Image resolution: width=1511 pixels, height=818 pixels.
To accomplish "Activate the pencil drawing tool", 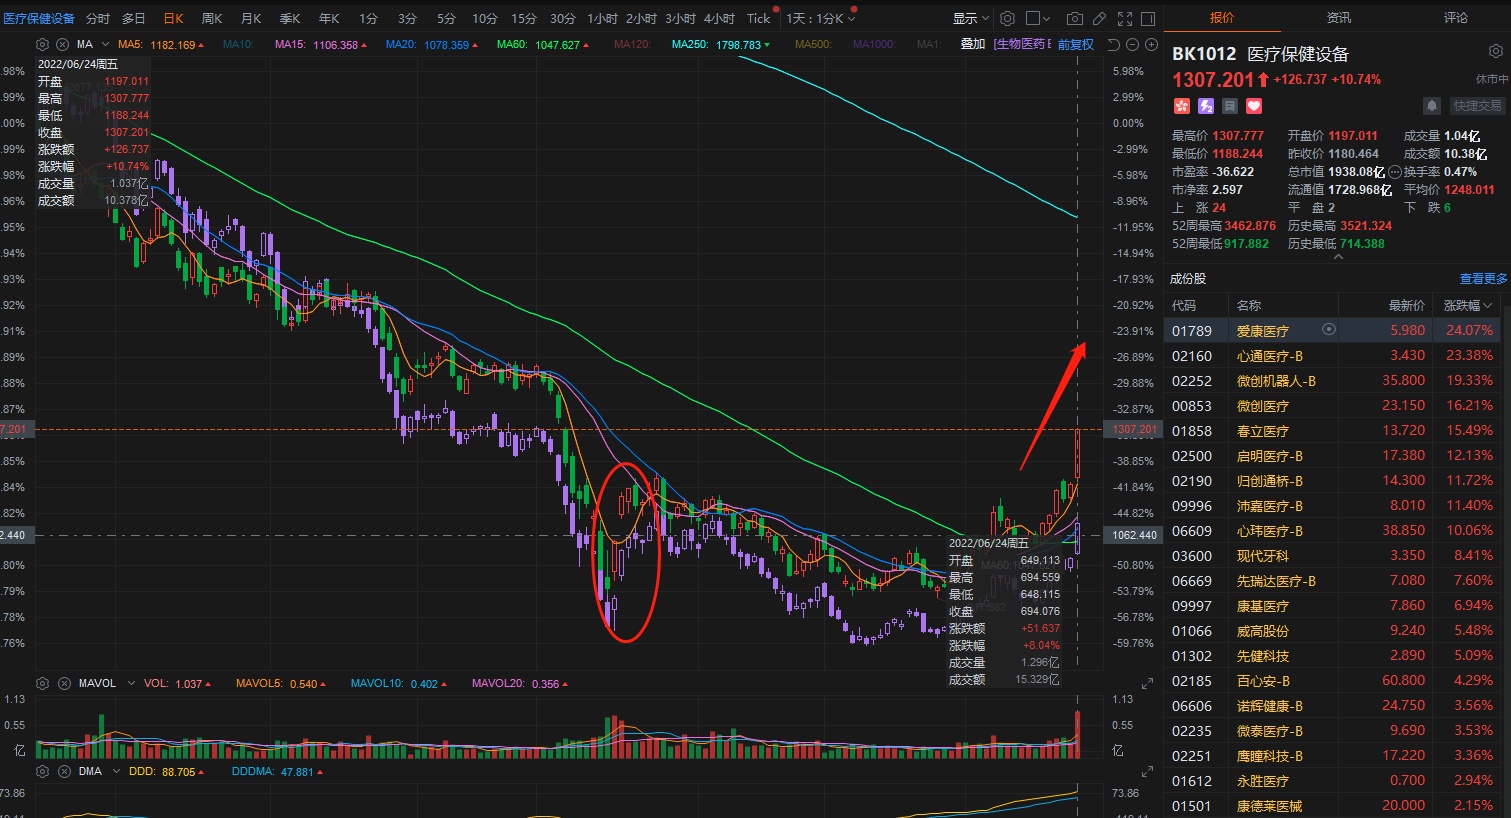I will point(1099,19).
